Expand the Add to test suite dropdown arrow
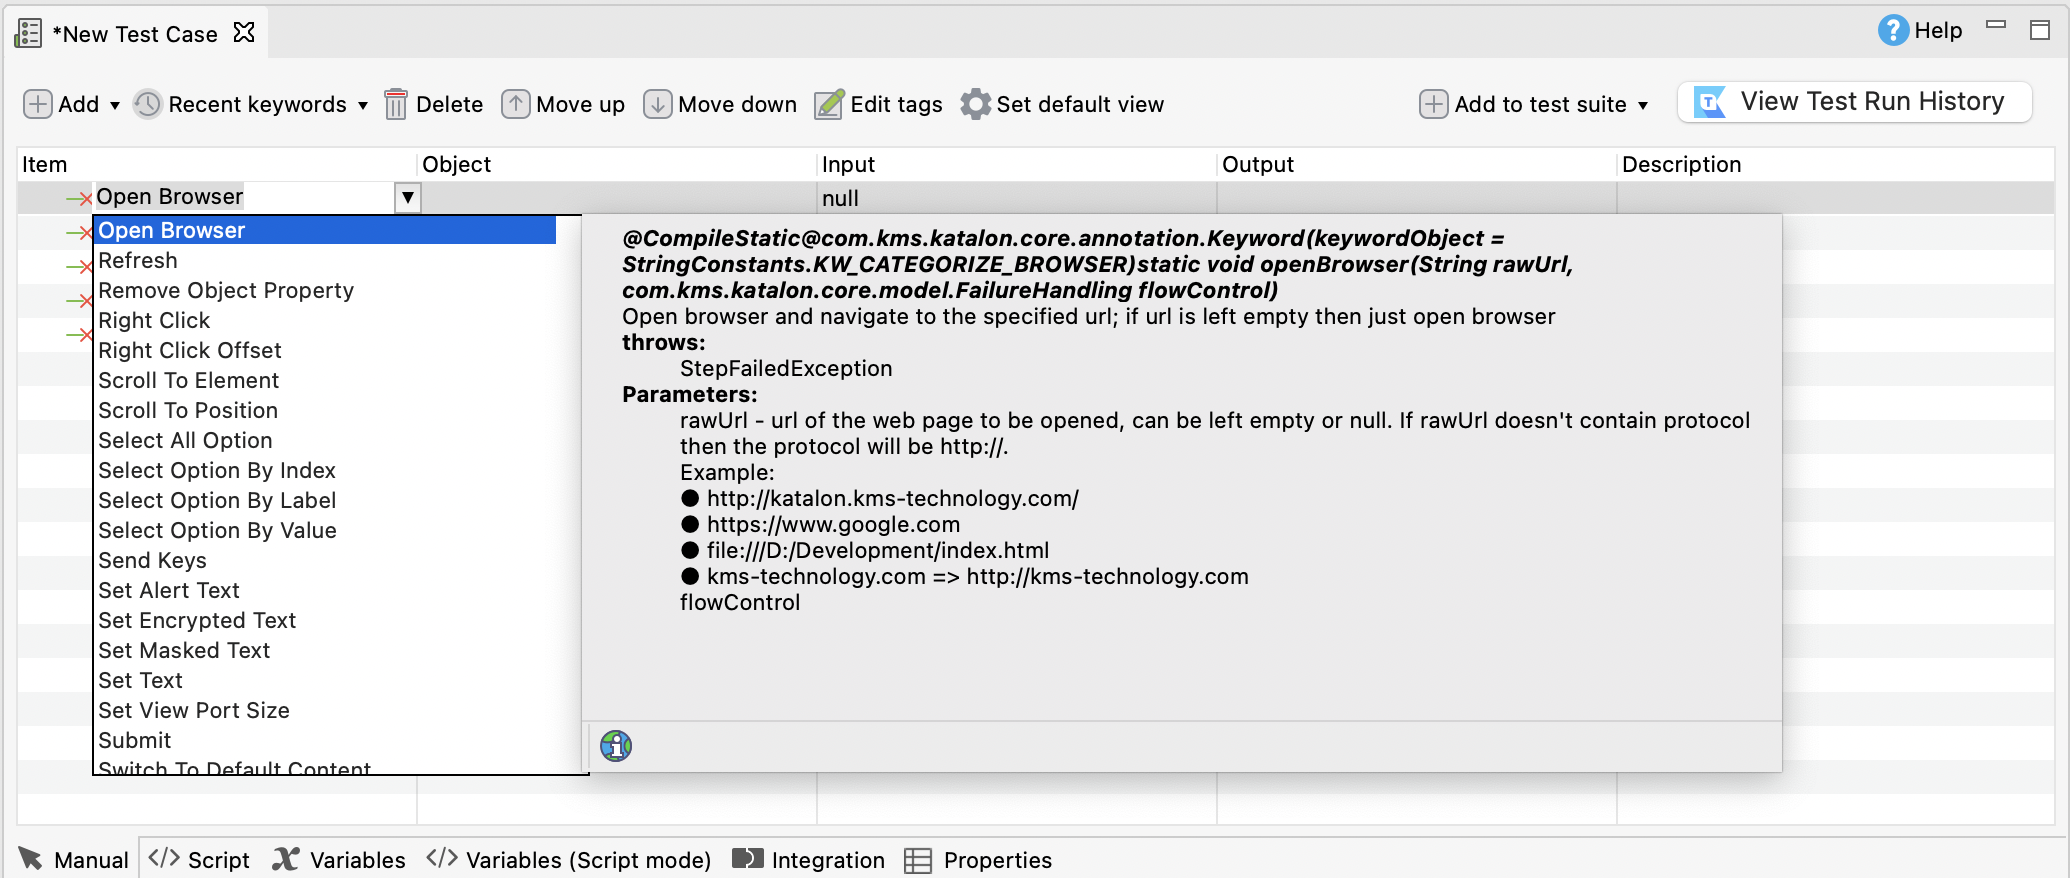Viewport: 2070px width, 878px height. coord(1643,105)
